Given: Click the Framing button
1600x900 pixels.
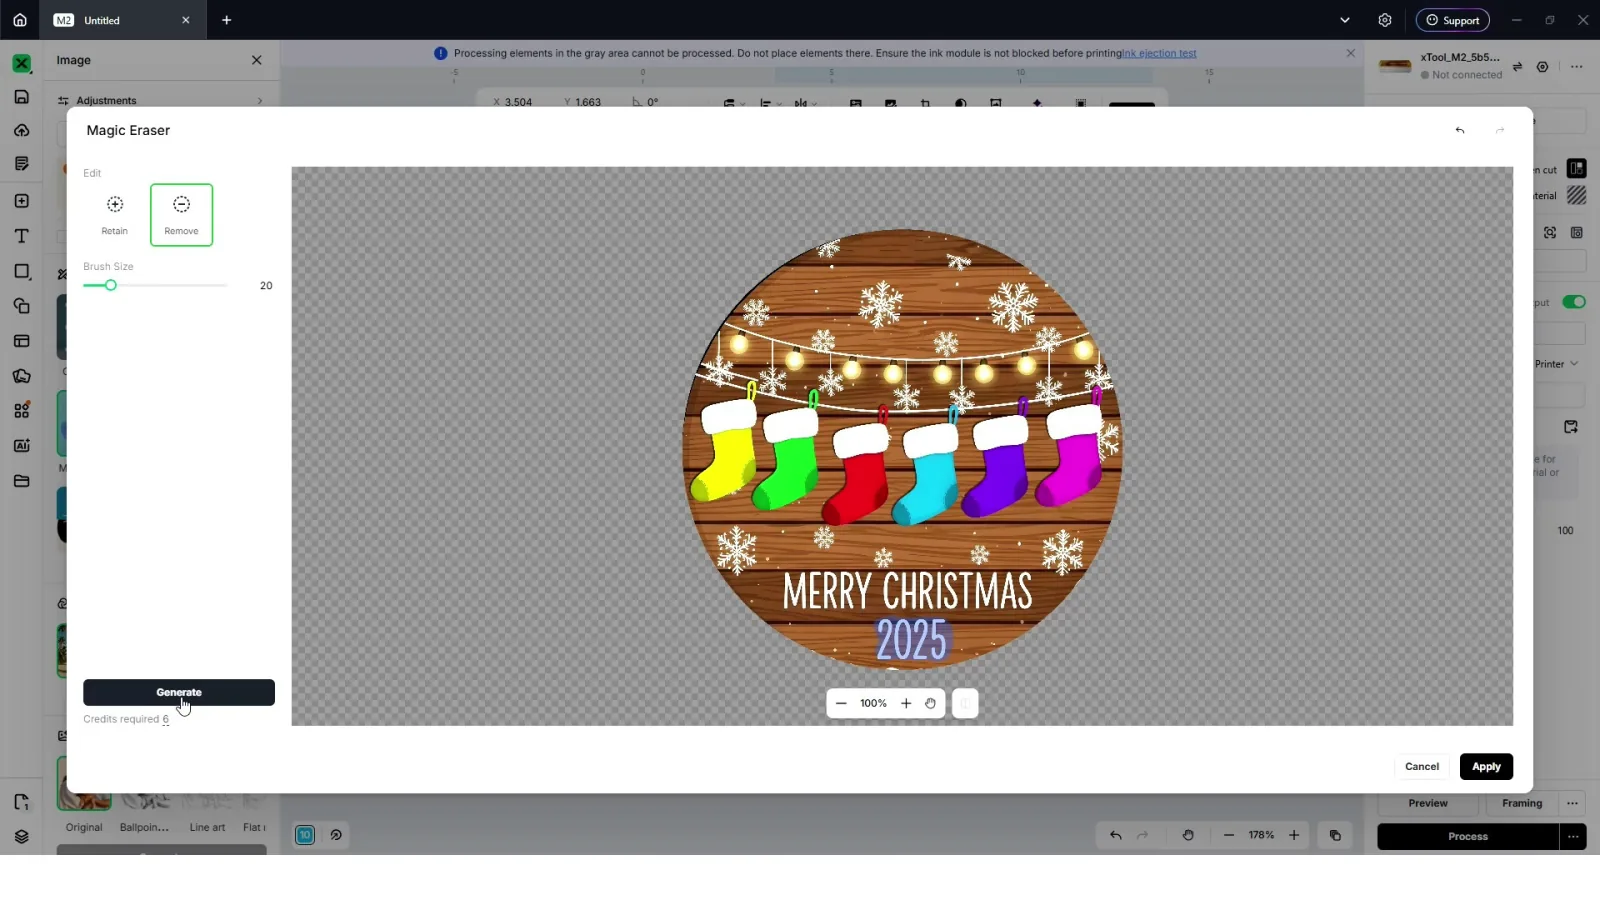Looking at the screenshot, I should coord(1522,803).
